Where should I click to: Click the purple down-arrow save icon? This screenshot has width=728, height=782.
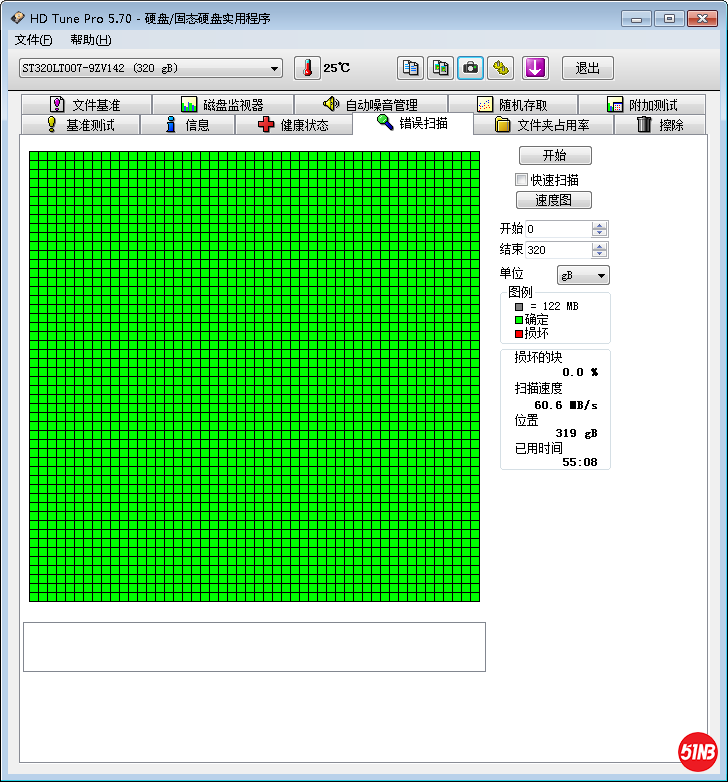point(536,68)
